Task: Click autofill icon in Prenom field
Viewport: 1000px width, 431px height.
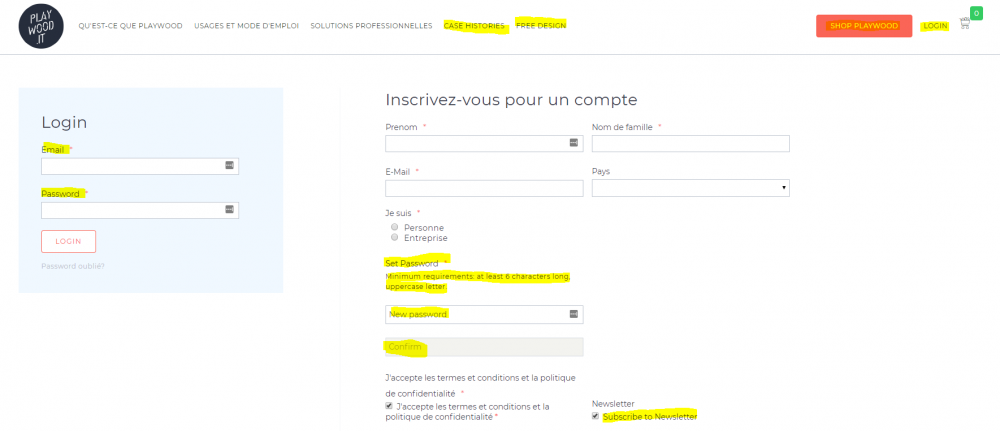Action: coord(574,144)
